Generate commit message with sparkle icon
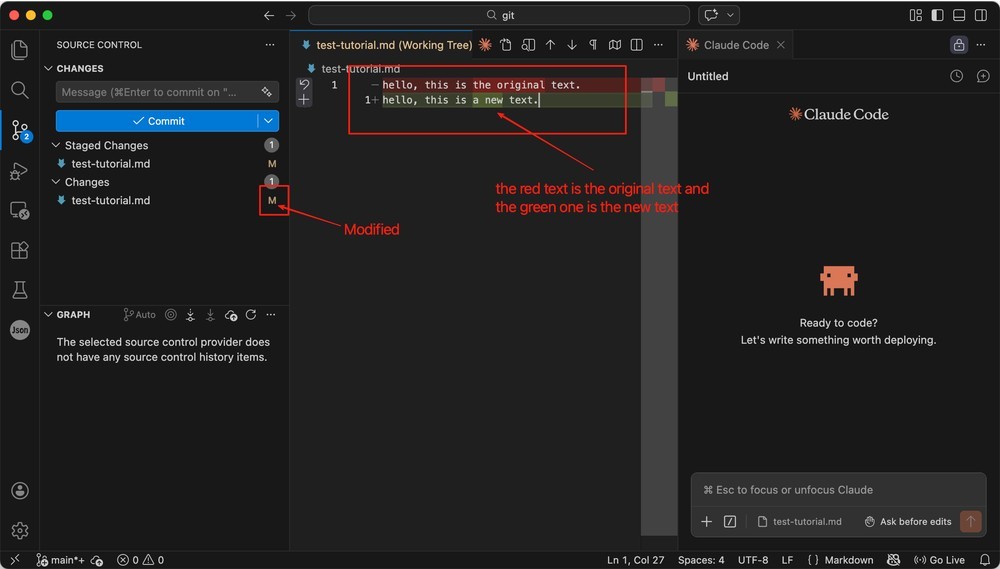This screenshot has height=569, width=1000. 267,92
